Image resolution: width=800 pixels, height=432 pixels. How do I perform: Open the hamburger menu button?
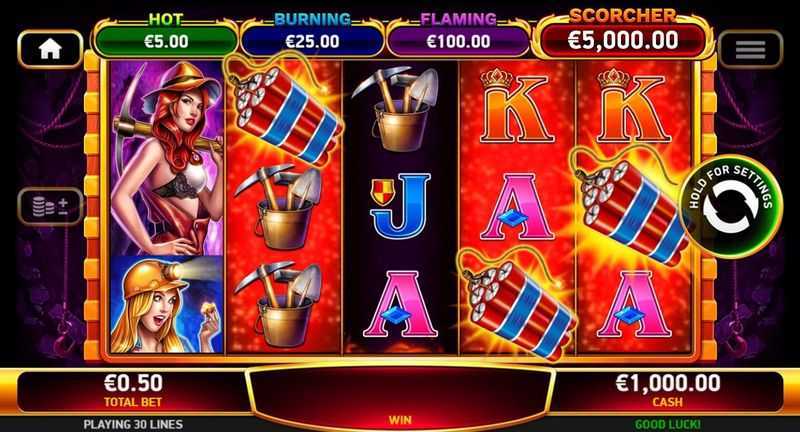coord(750,49)
